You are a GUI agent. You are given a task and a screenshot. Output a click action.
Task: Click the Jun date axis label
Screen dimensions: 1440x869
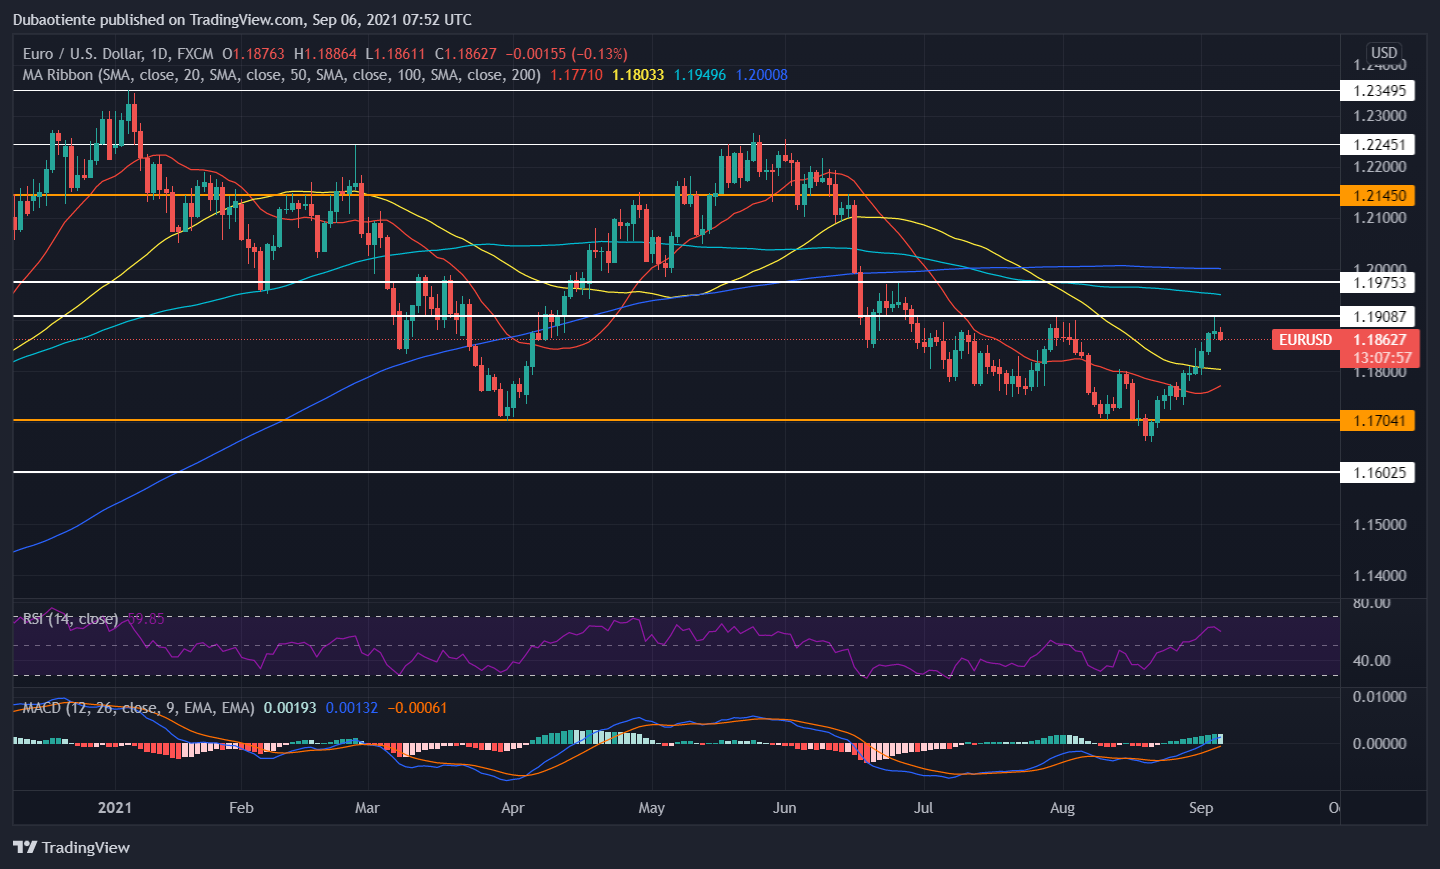[785, 807]
